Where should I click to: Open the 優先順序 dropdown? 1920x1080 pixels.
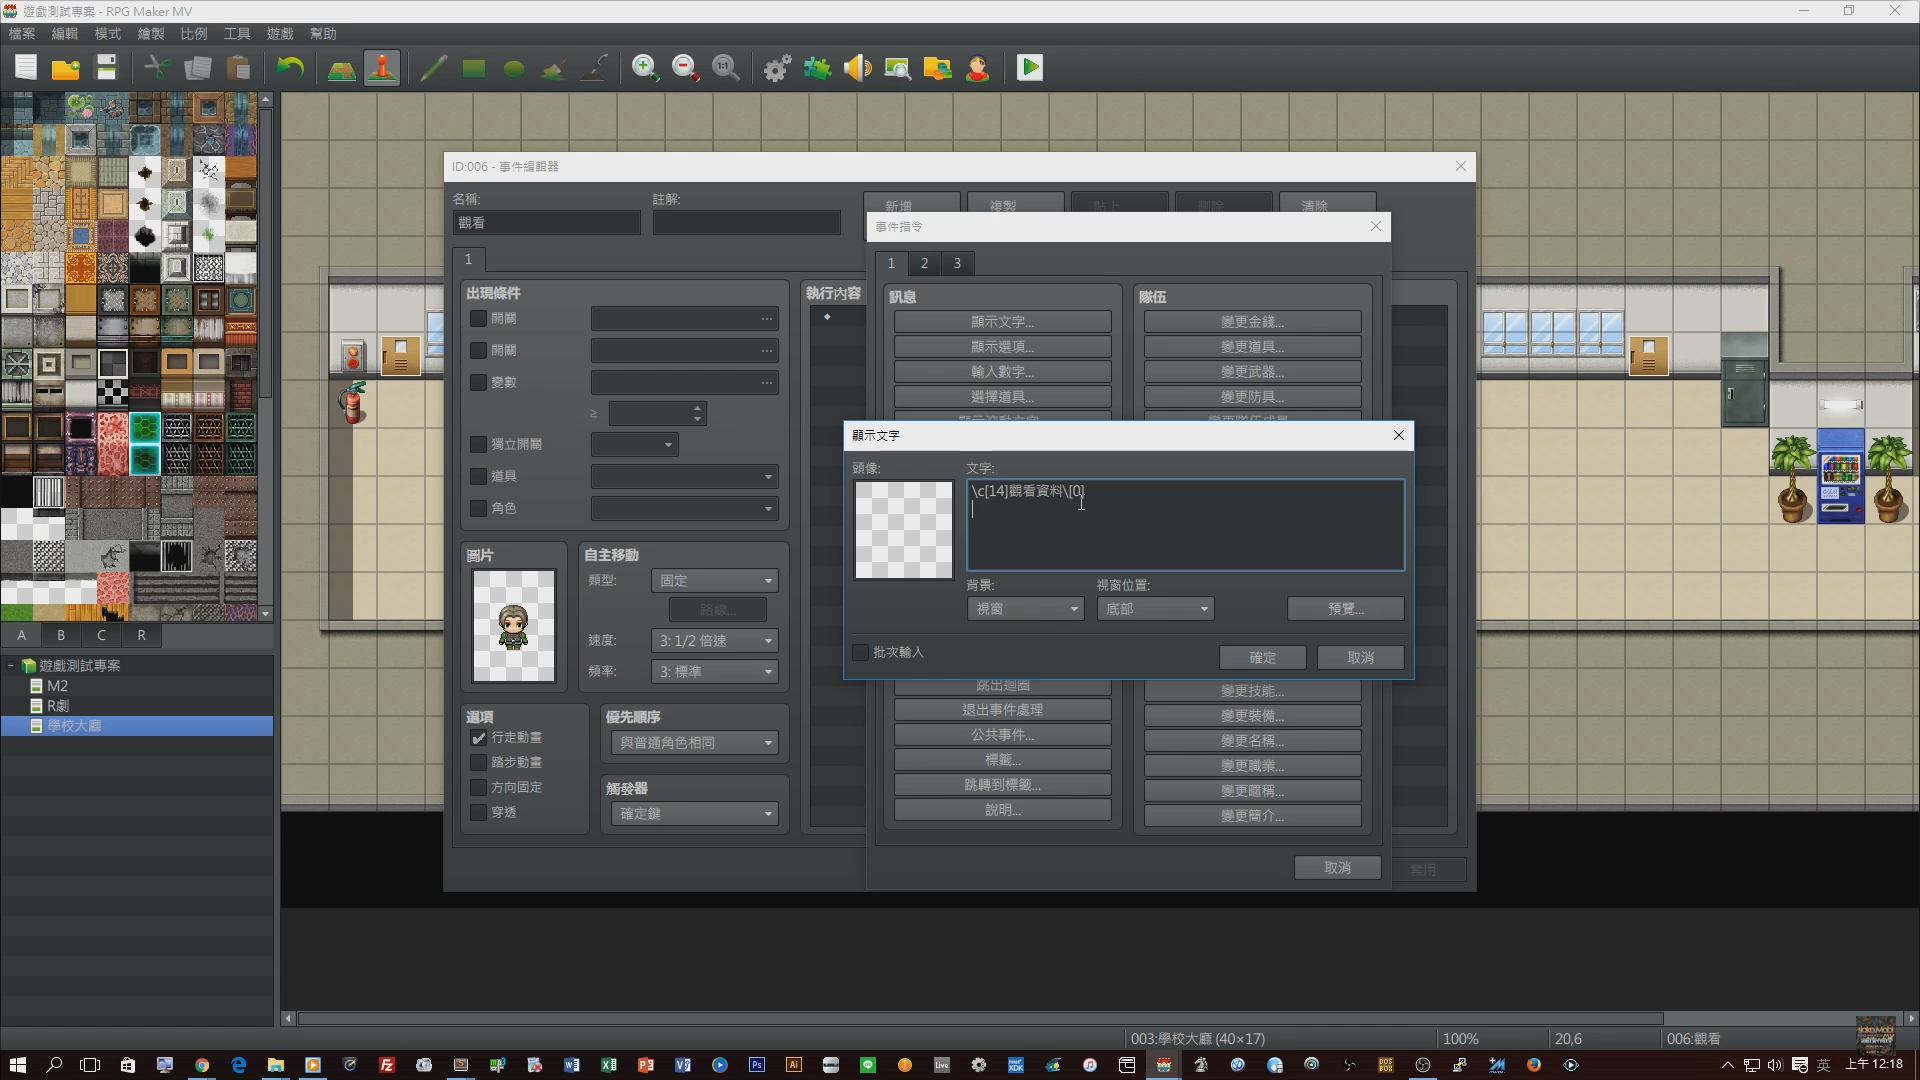click(694, 742)
